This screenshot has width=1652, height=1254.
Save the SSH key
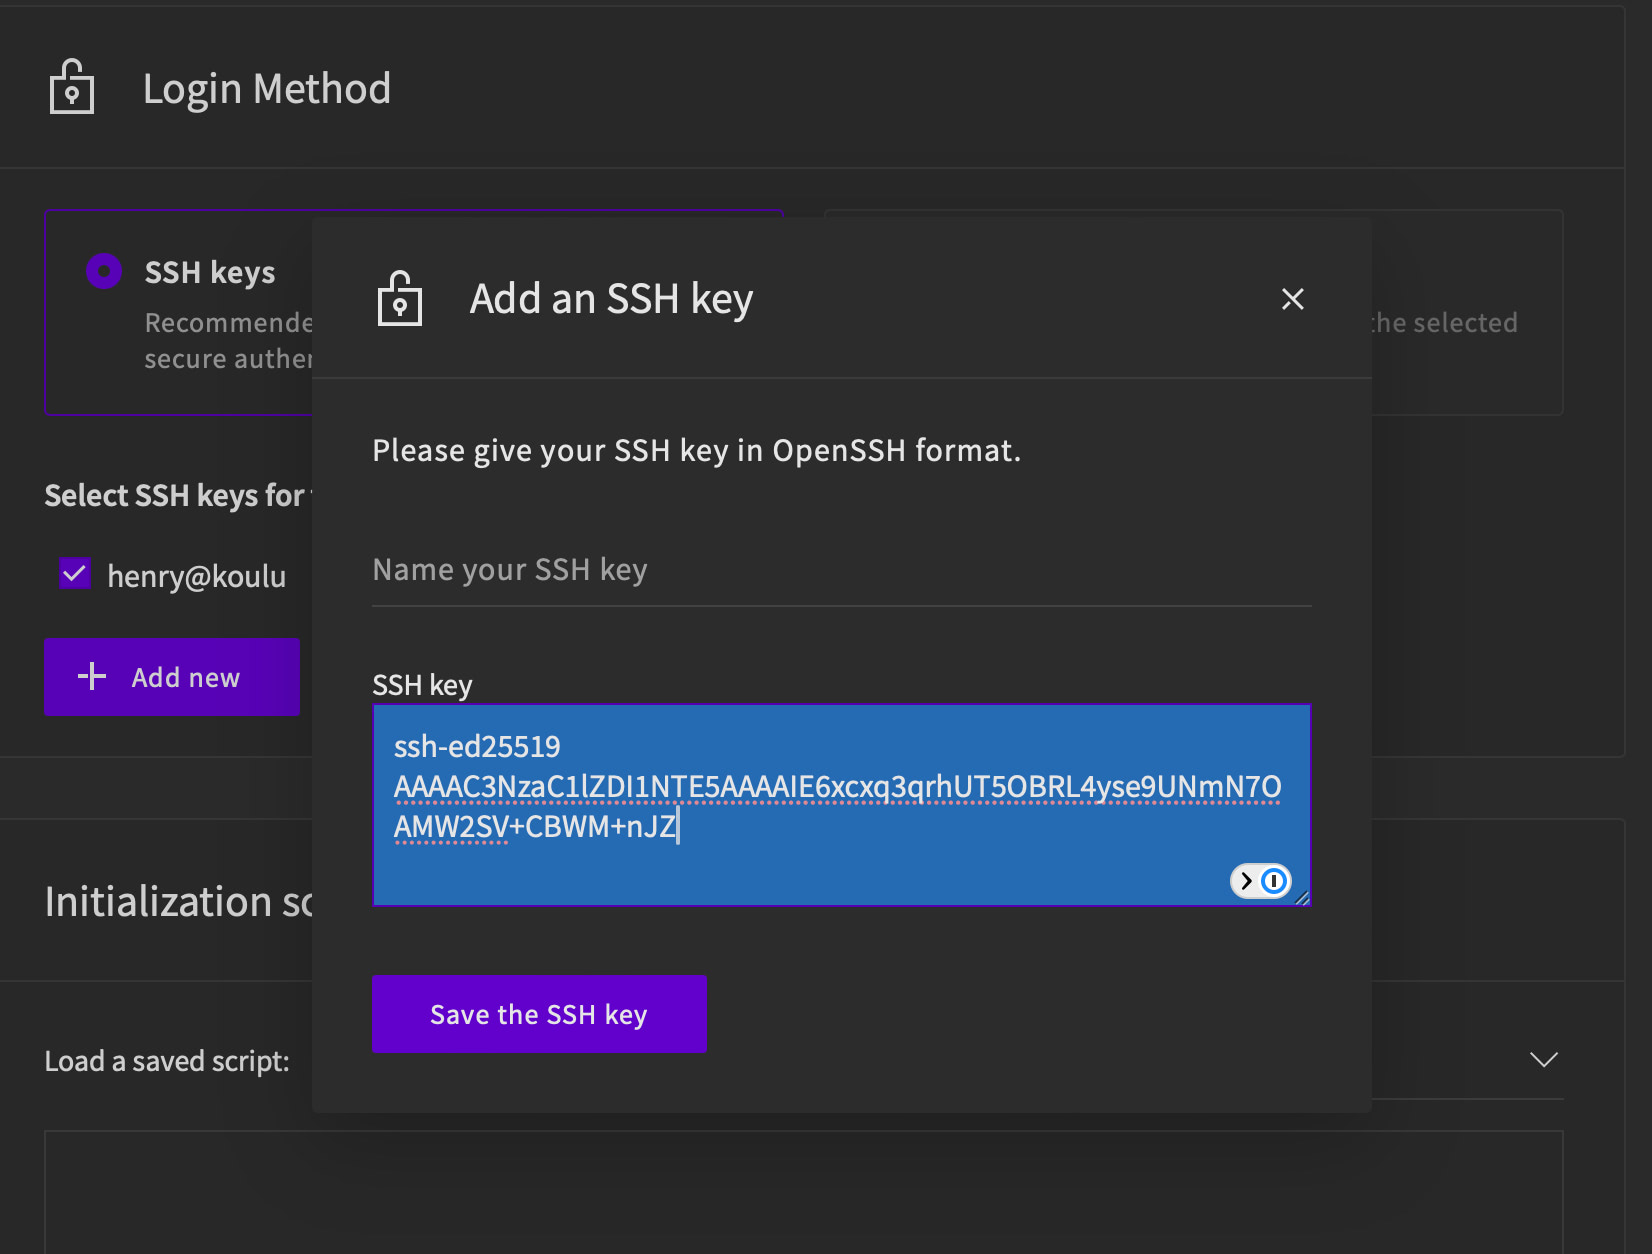click(539, 1014)
